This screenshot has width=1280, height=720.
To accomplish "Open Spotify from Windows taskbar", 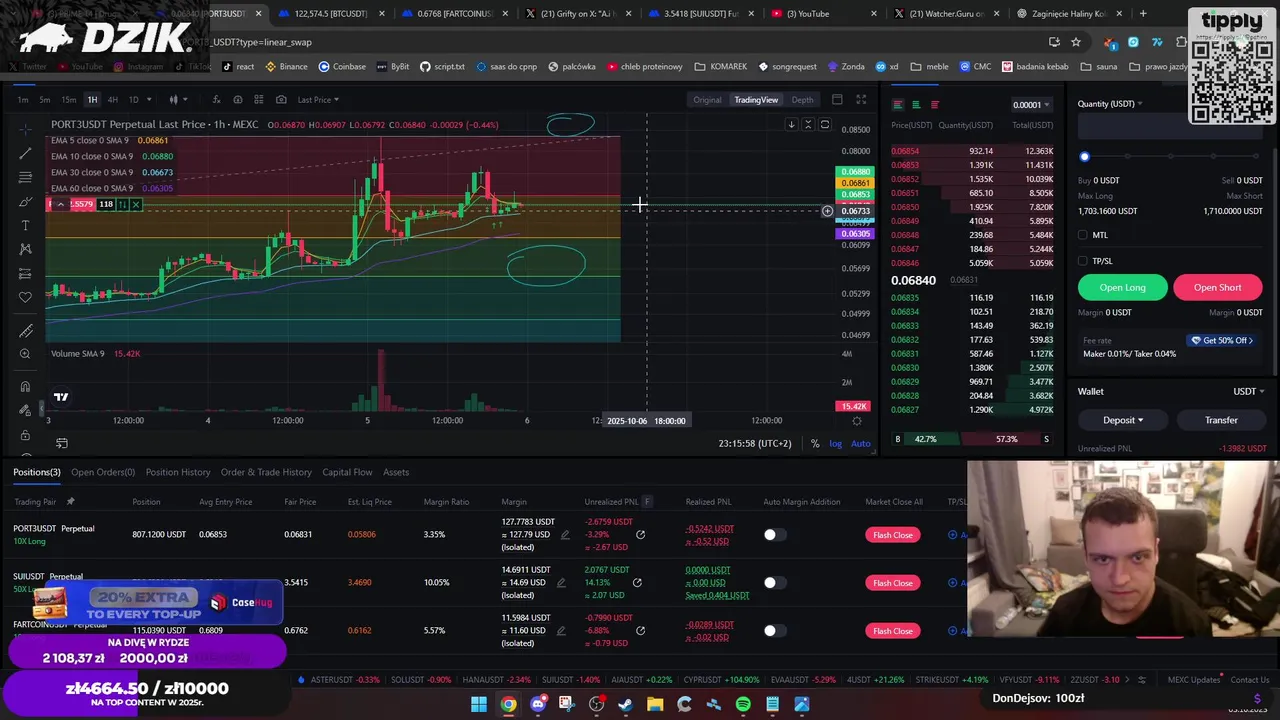I will [743, 704].
